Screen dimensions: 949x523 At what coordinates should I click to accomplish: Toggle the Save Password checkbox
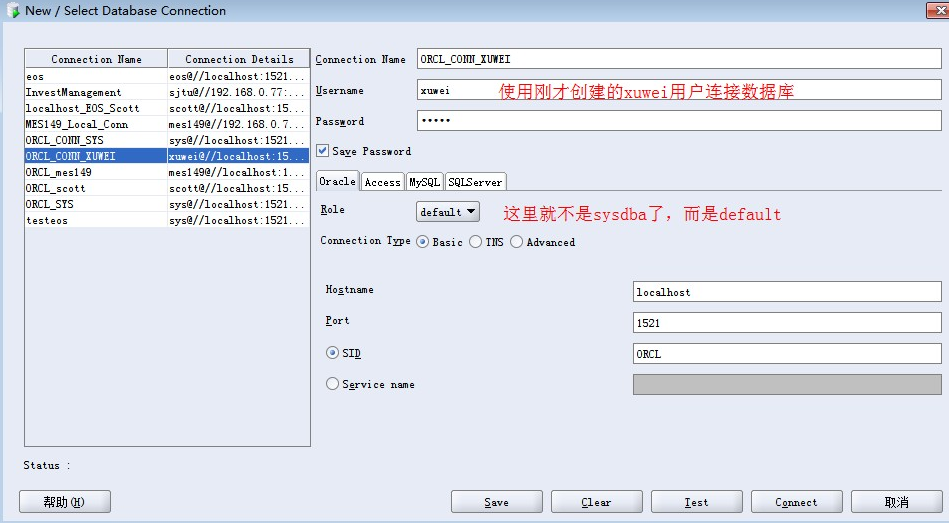(x=323, y=151)
